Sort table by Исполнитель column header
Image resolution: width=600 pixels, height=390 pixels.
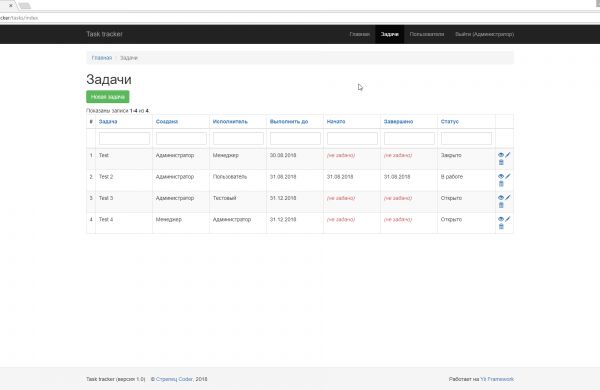tap(230, 122)
